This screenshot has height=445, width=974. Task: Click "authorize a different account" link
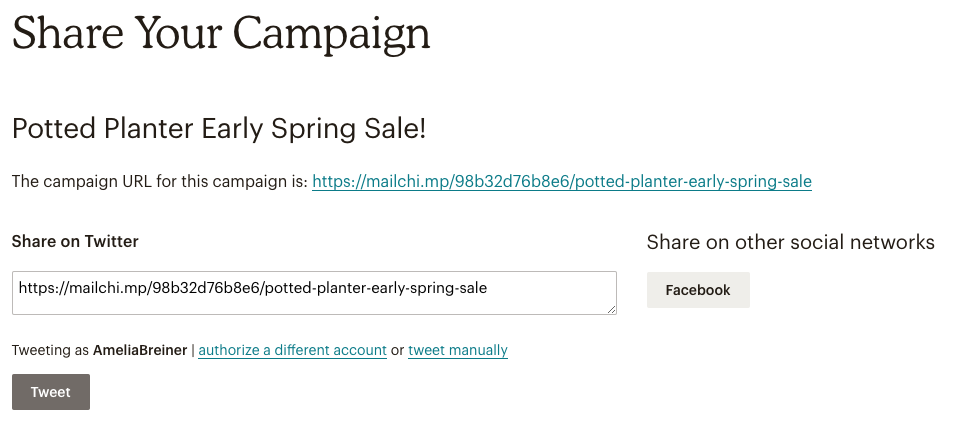tap(292, 351)
